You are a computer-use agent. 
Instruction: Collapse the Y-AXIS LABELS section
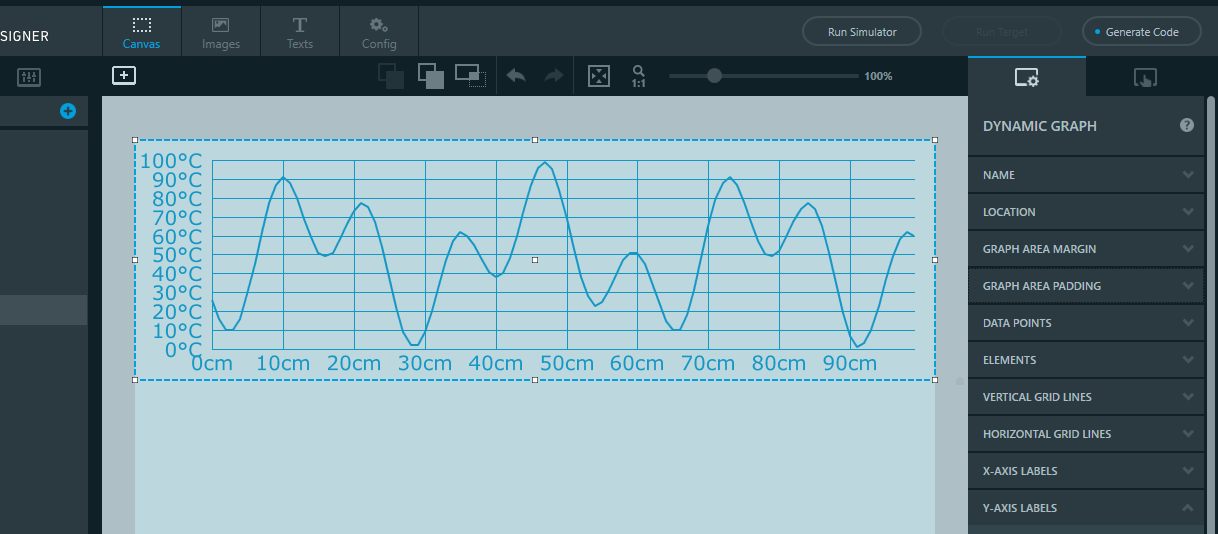(x=1086, y=508)
